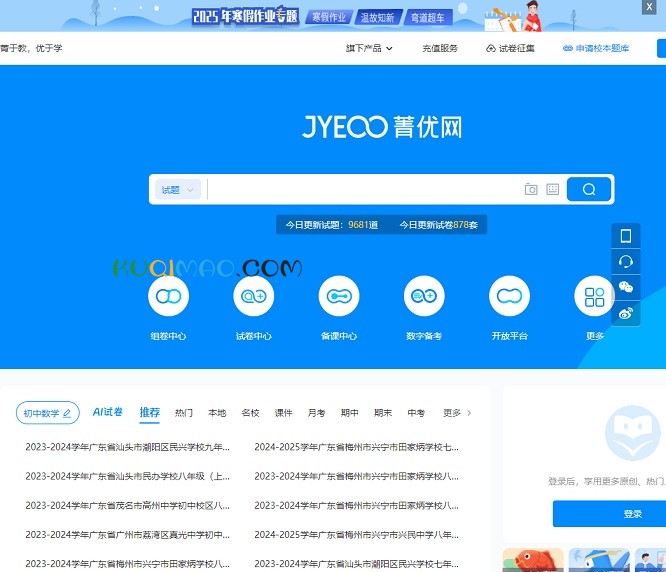Click the blue magnifier search button
666x572 pixels.
pos(589,189)
